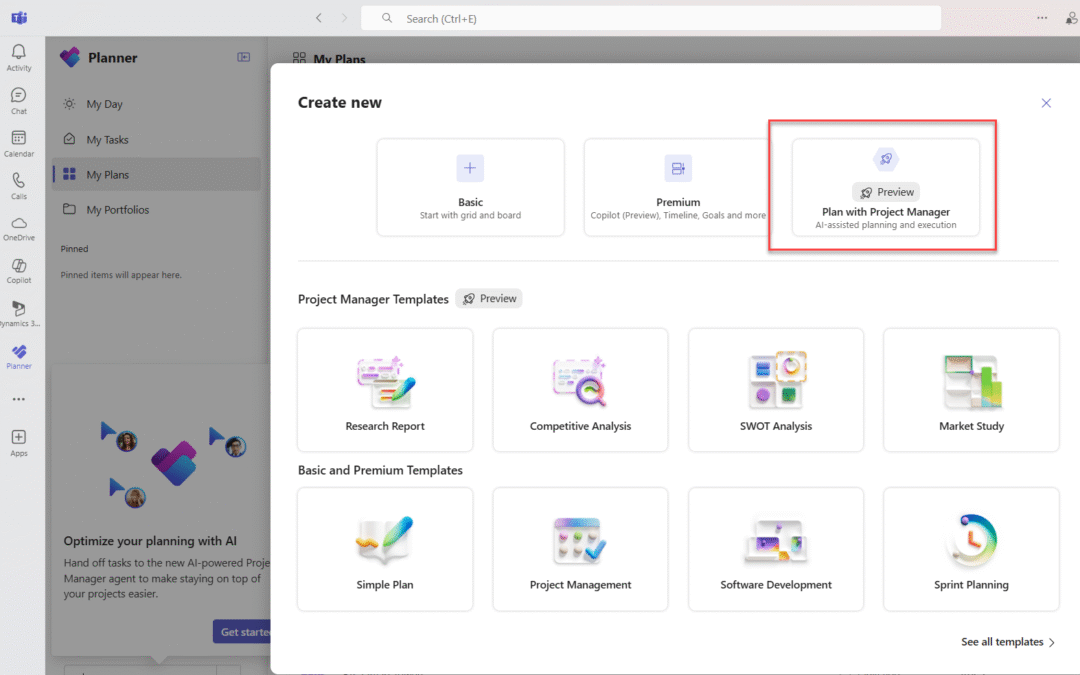Create a Basic plan
This screenshot has width=1080, height=675.
coord(470,187)
